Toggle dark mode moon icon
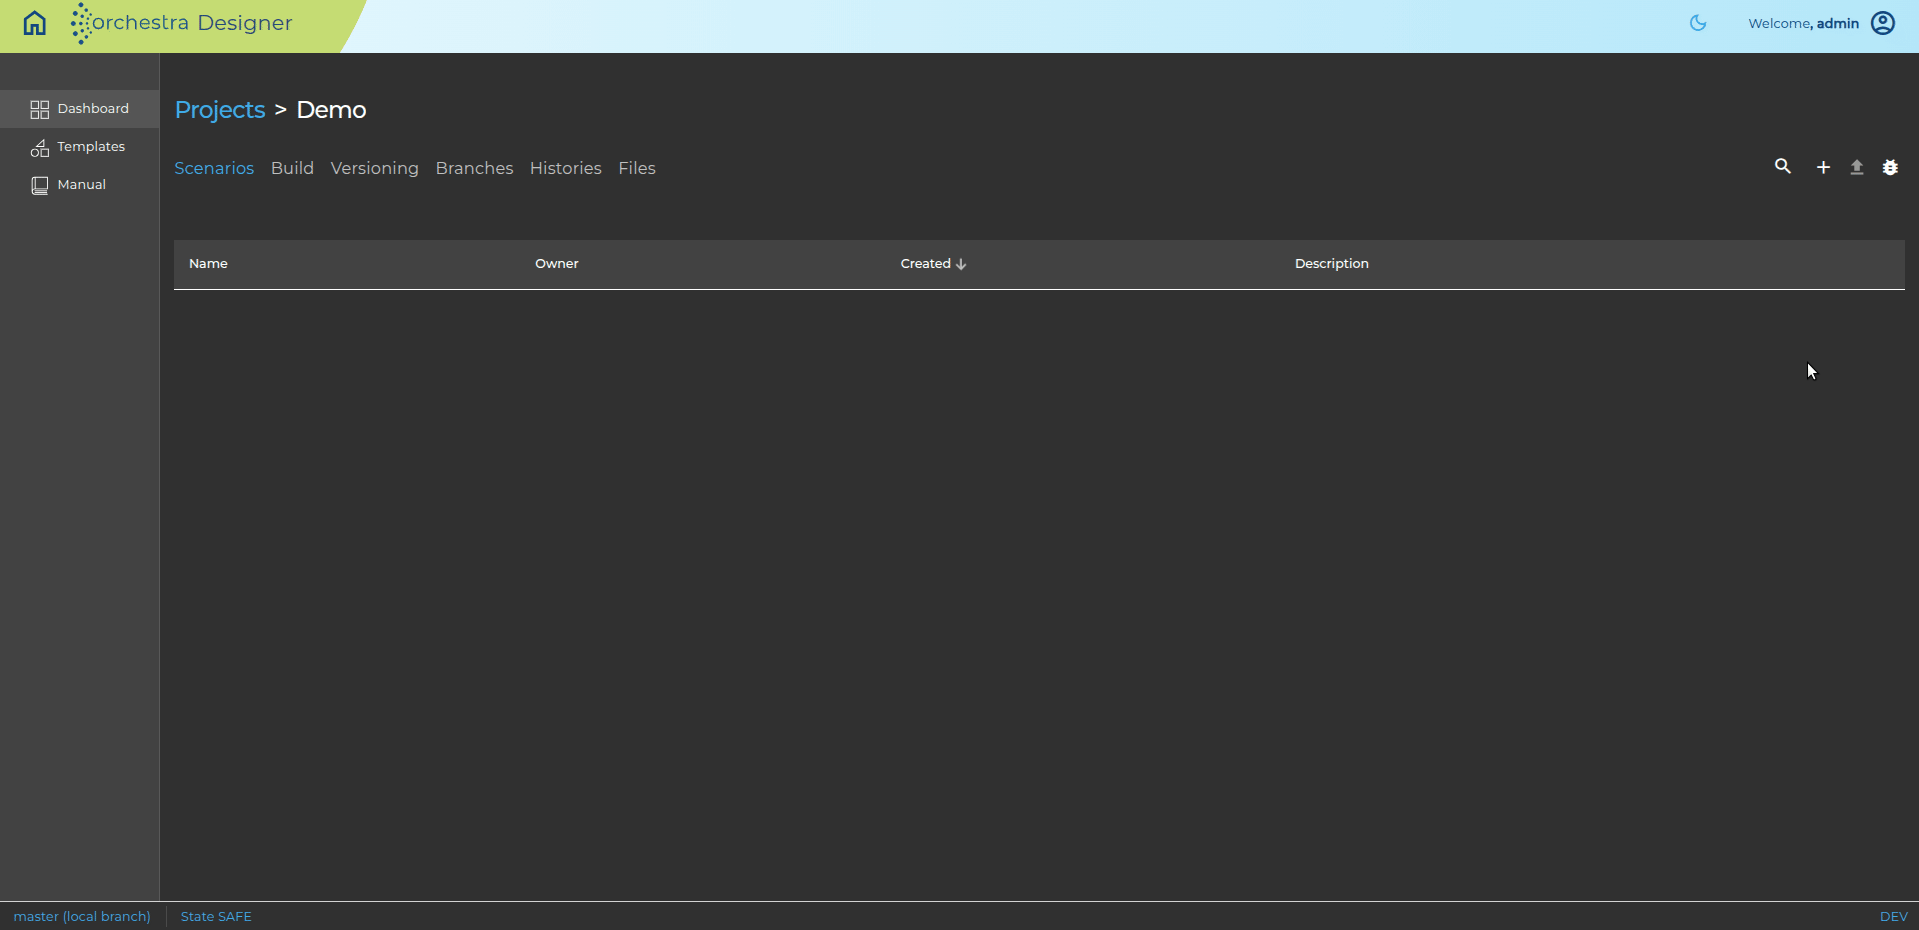Viewport: 1919px width, 930px height. coord(1698,23)
